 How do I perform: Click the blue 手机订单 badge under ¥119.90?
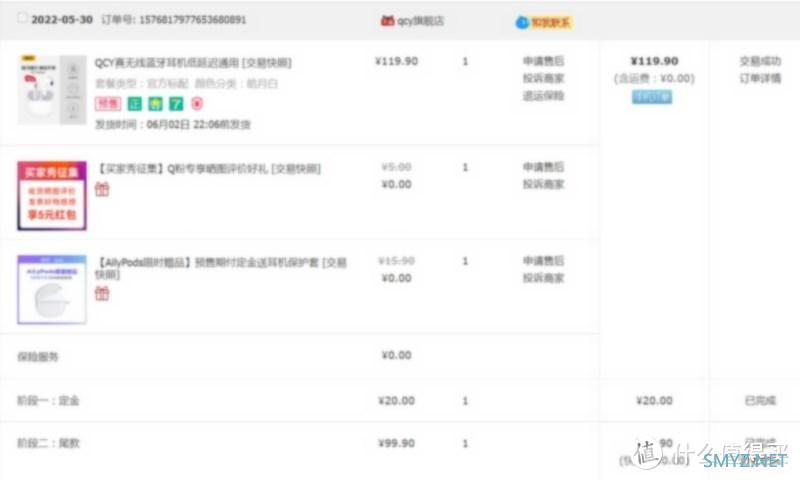[652, 97]
